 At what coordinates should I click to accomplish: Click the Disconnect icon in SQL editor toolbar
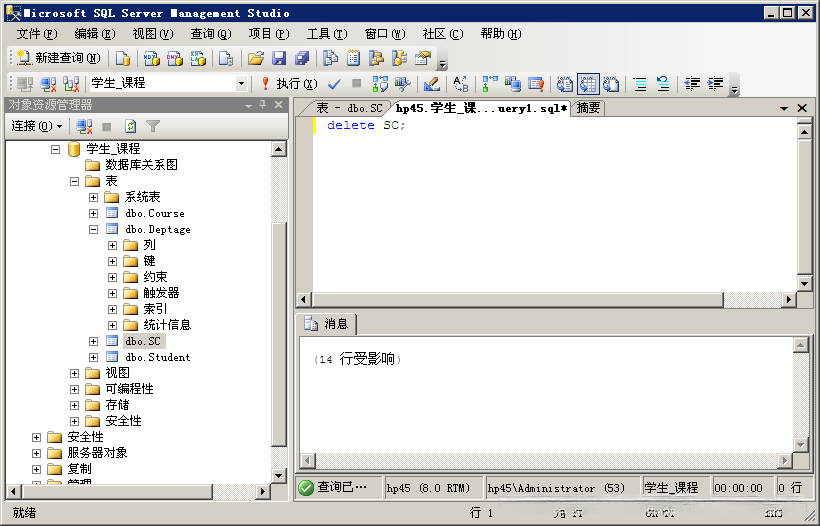pos(48,84)
